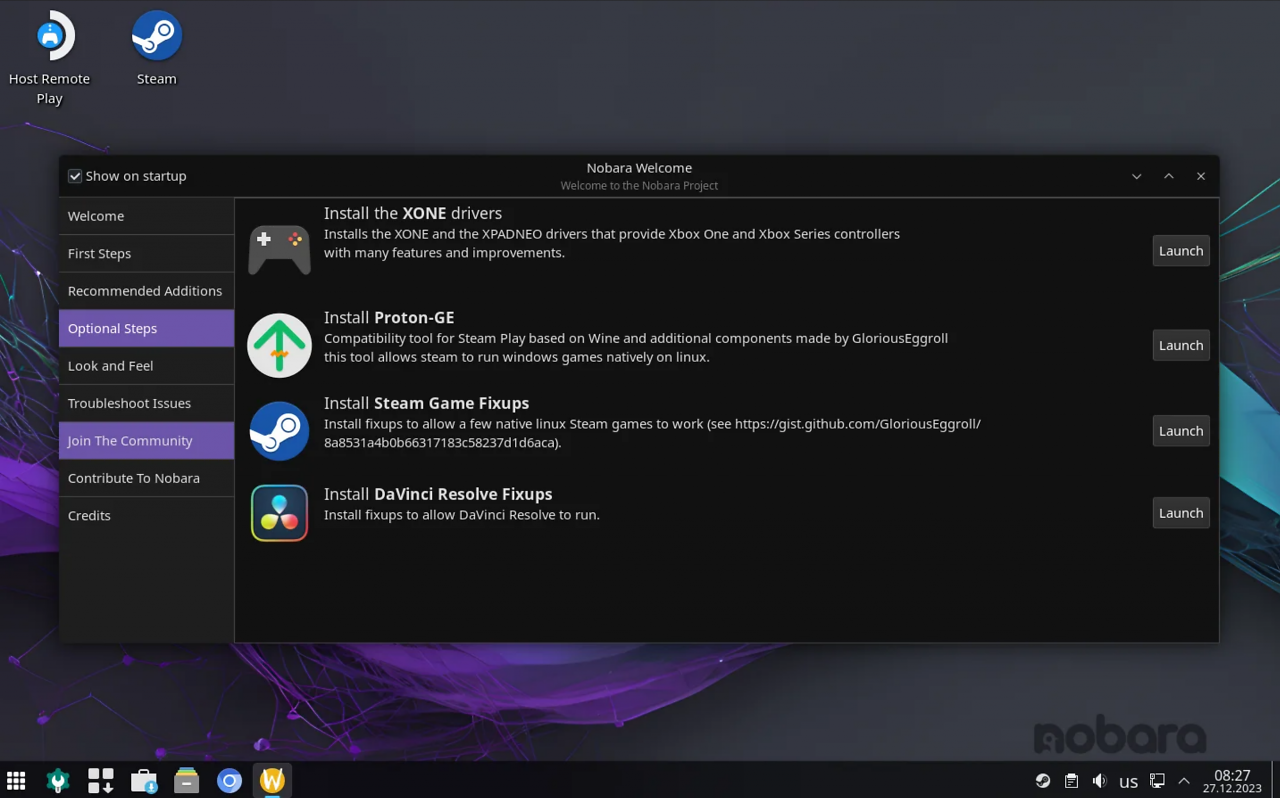
Task: Click the Show Desktop strip beside the clock
Action: (x=1275, y=781)
